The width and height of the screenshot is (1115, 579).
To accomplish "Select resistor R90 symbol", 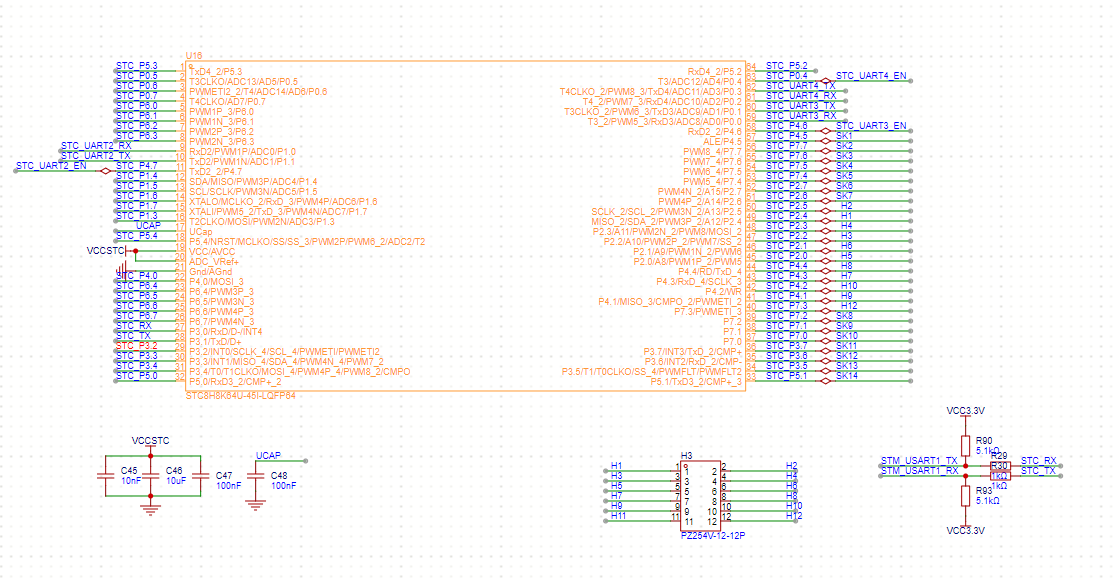I will click(965, 444).
